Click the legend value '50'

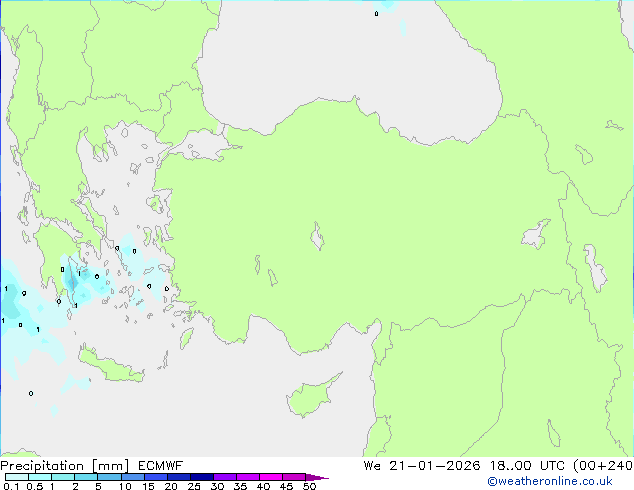tap(309, 486)
